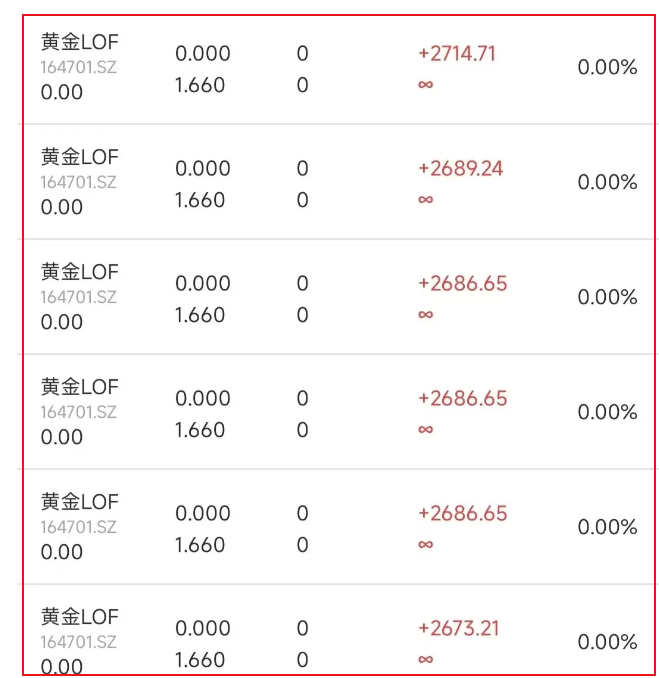The width and height of the screenshot is (659, 678).
Task: Click the infinity symbol below +2689.24
Action: coord(426,200)
